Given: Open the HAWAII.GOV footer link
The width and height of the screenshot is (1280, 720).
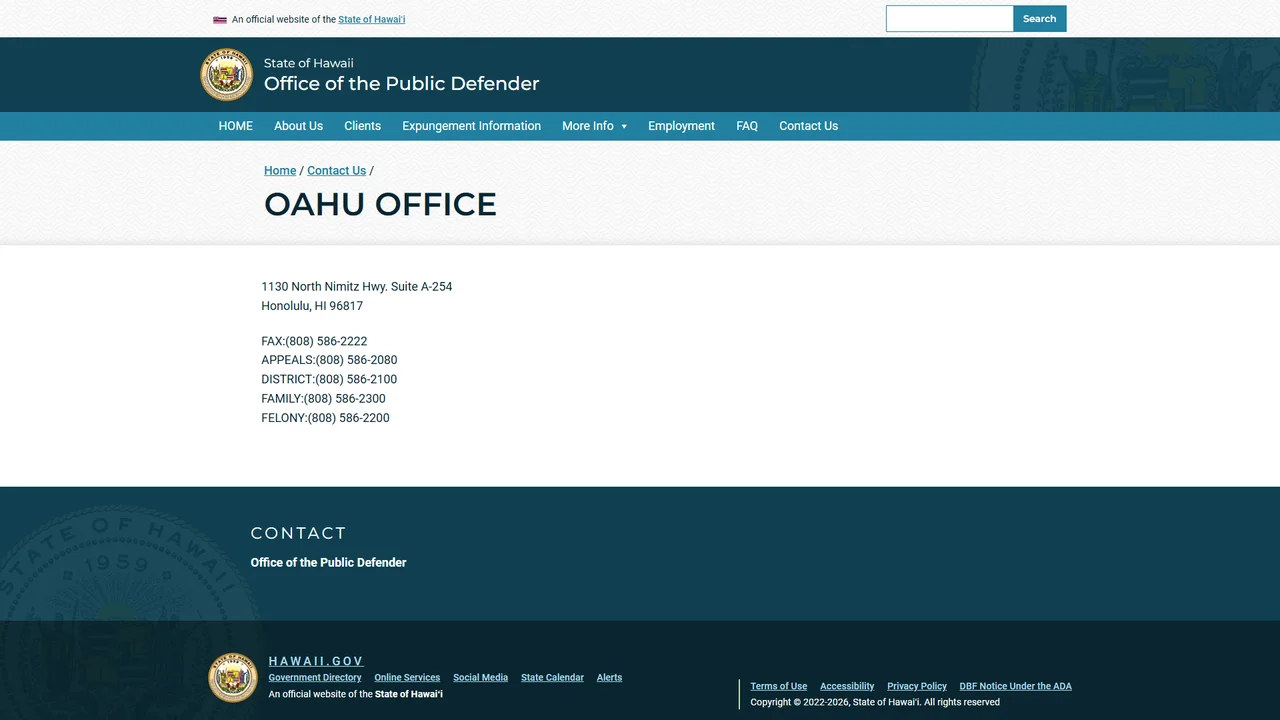Looking at the screenshot, I should (x=316, y=661).
